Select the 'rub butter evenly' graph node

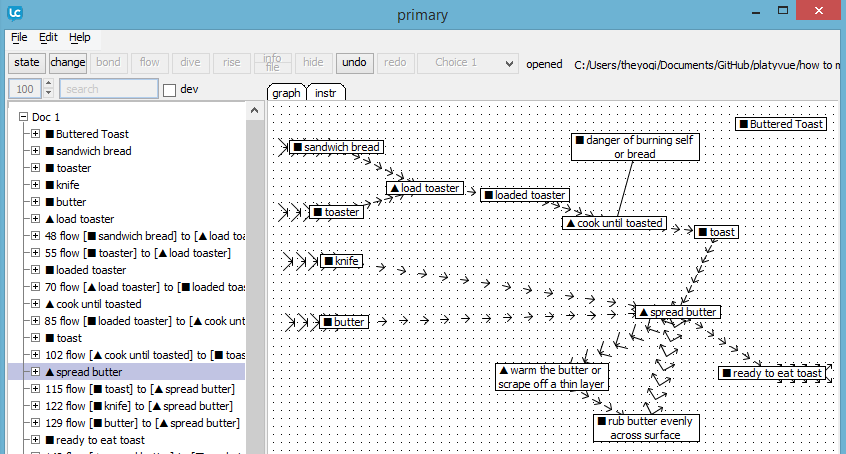(646, 428)
